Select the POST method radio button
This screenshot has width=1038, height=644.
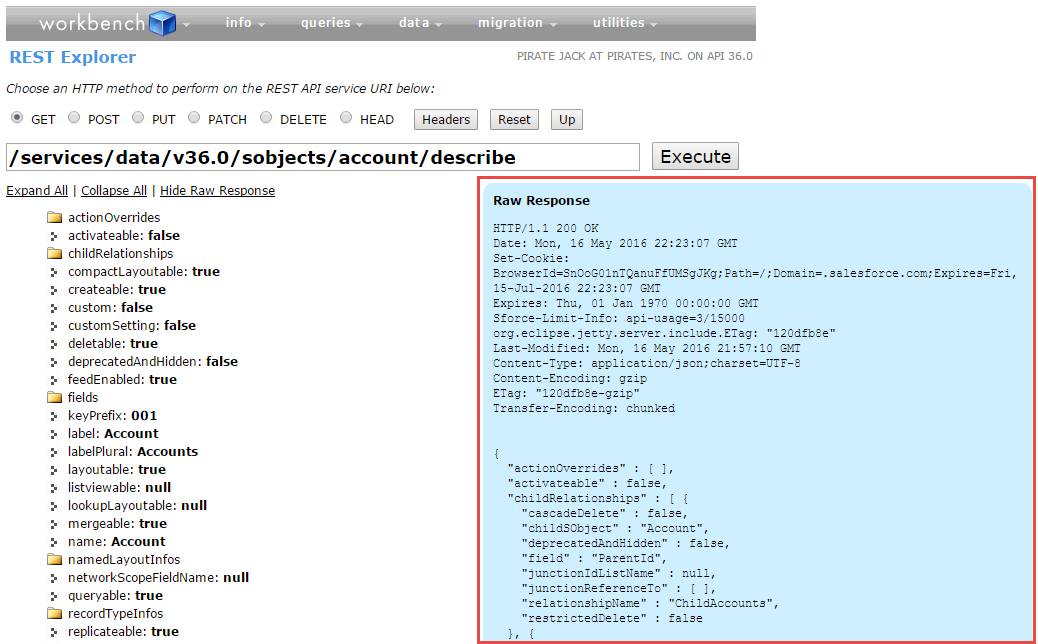pyautogui.click(x=74, y=118)
